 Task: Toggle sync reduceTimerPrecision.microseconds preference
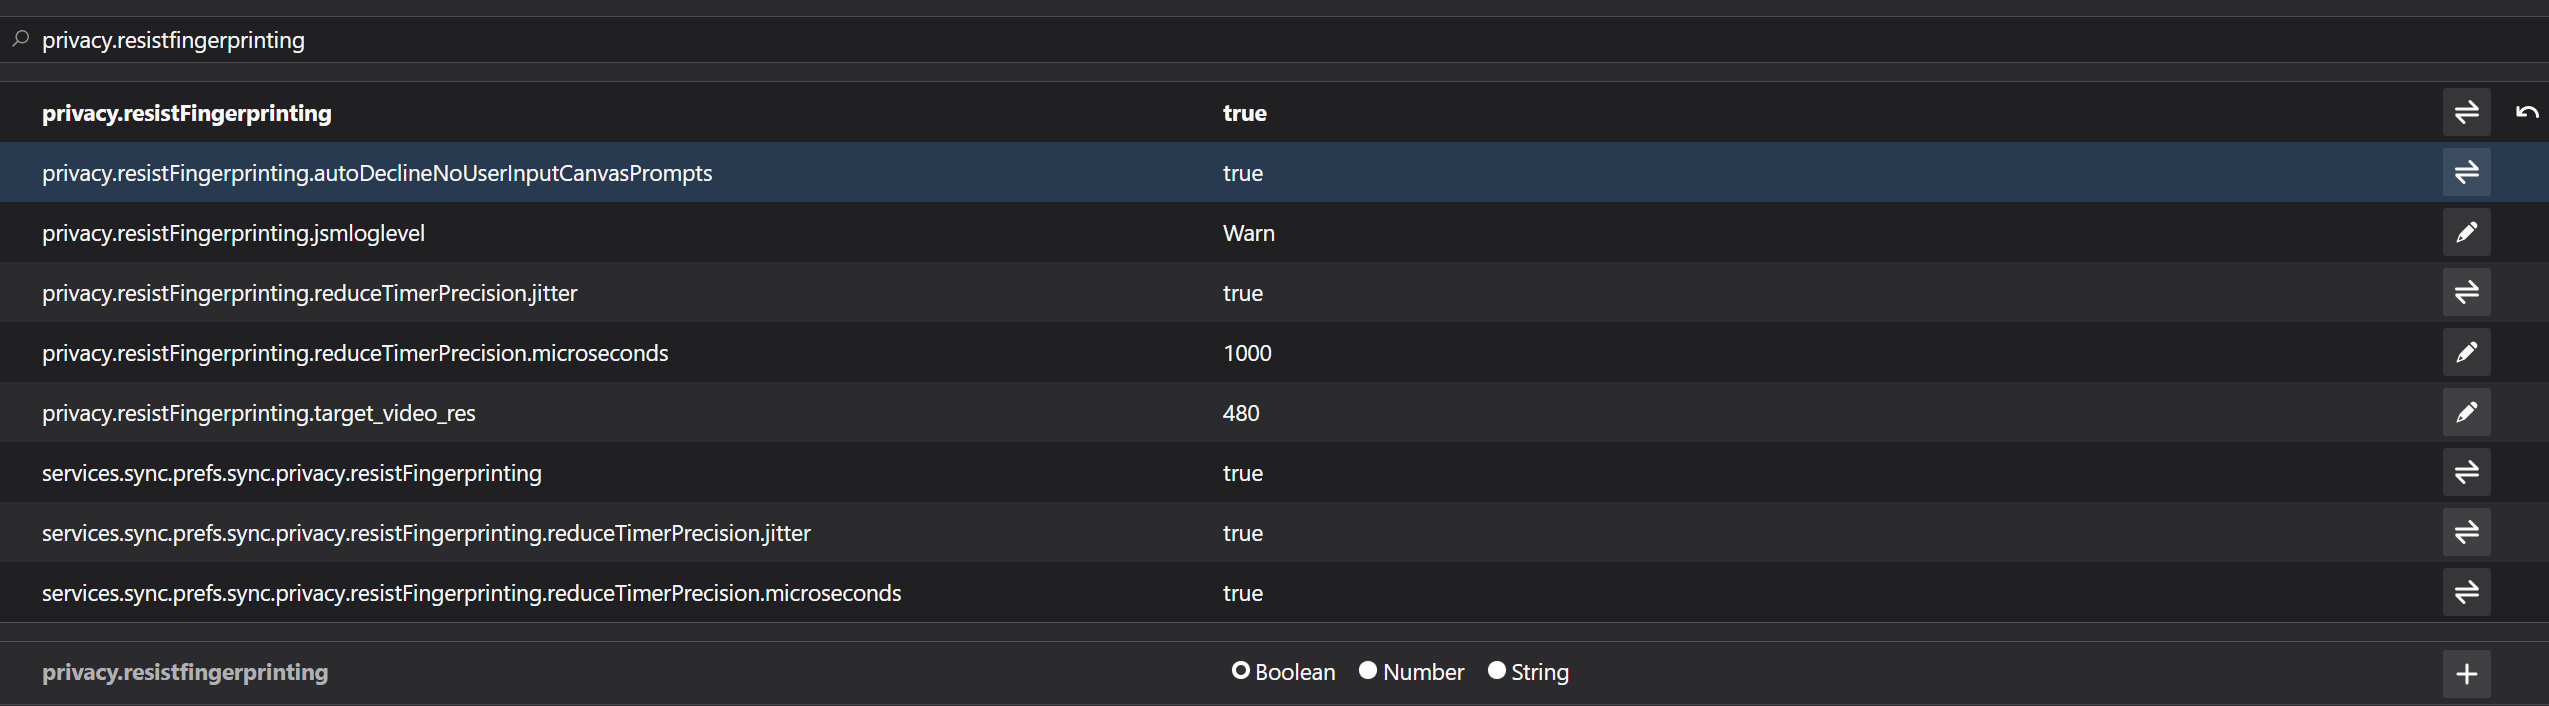click(2466, 592)
